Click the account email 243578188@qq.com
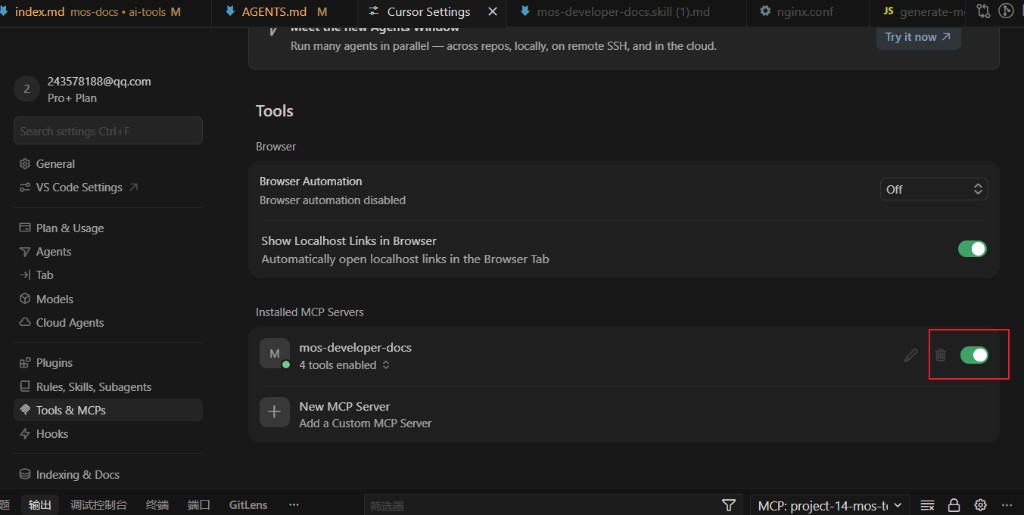This screenshot has height=515, width=1024. 99,82
